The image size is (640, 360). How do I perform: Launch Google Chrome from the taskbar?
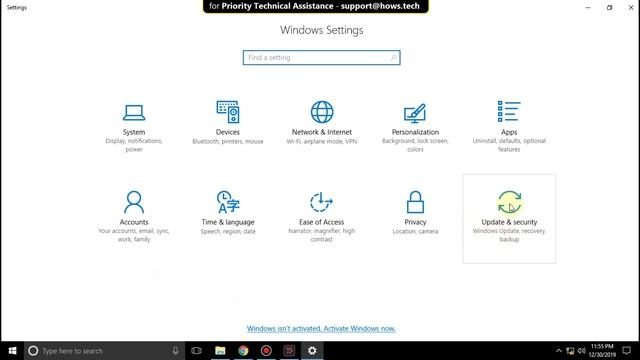pos(243,351)
